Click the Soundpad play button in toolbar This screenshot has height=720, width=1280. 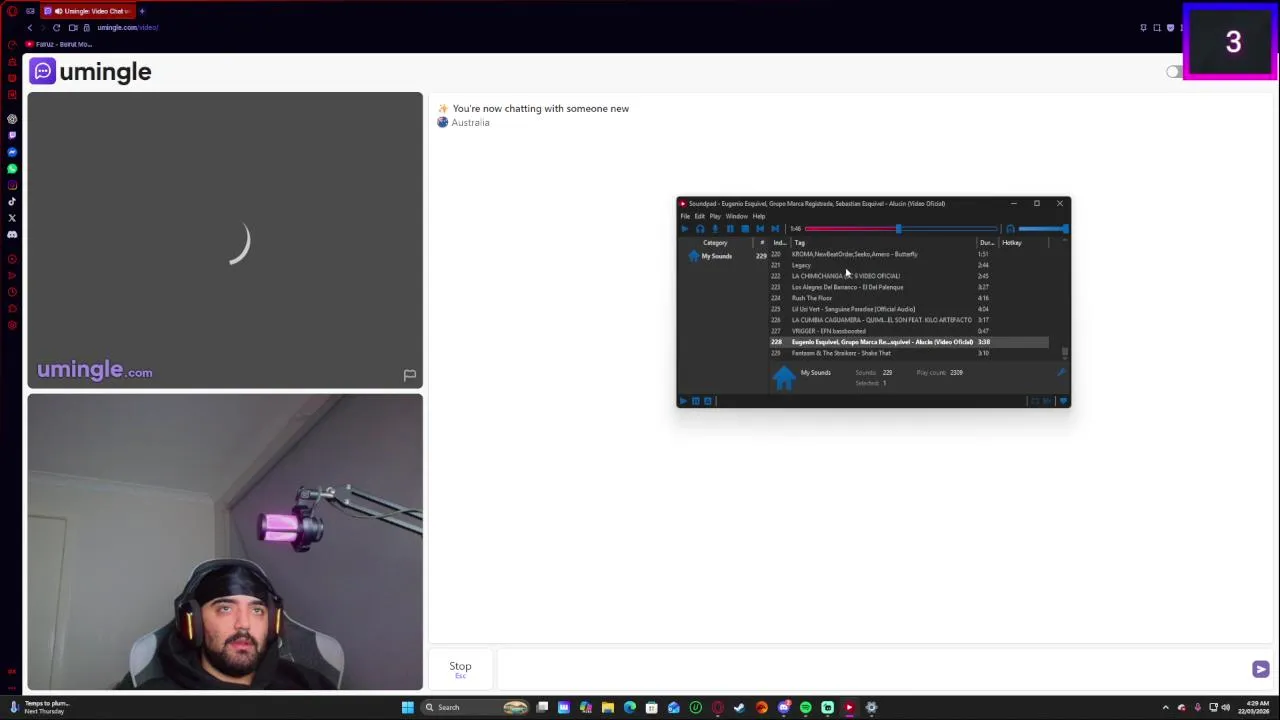(x=685, y=229)
